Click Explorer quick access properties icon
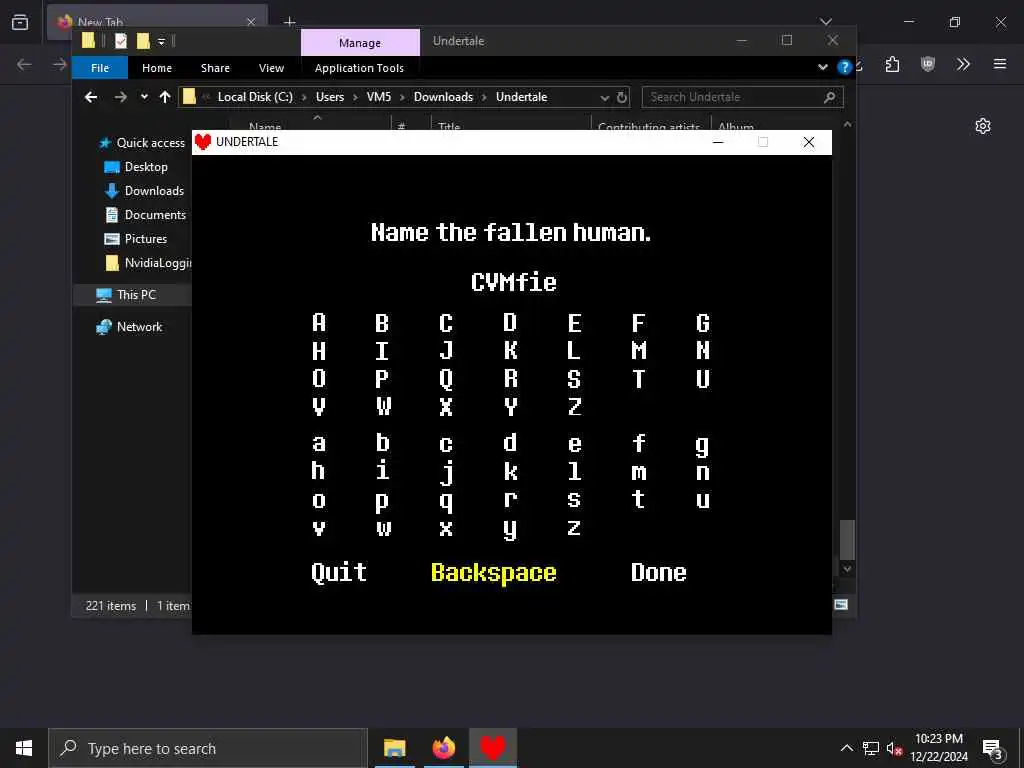The image size is (1024, 768). click(121, 41)
